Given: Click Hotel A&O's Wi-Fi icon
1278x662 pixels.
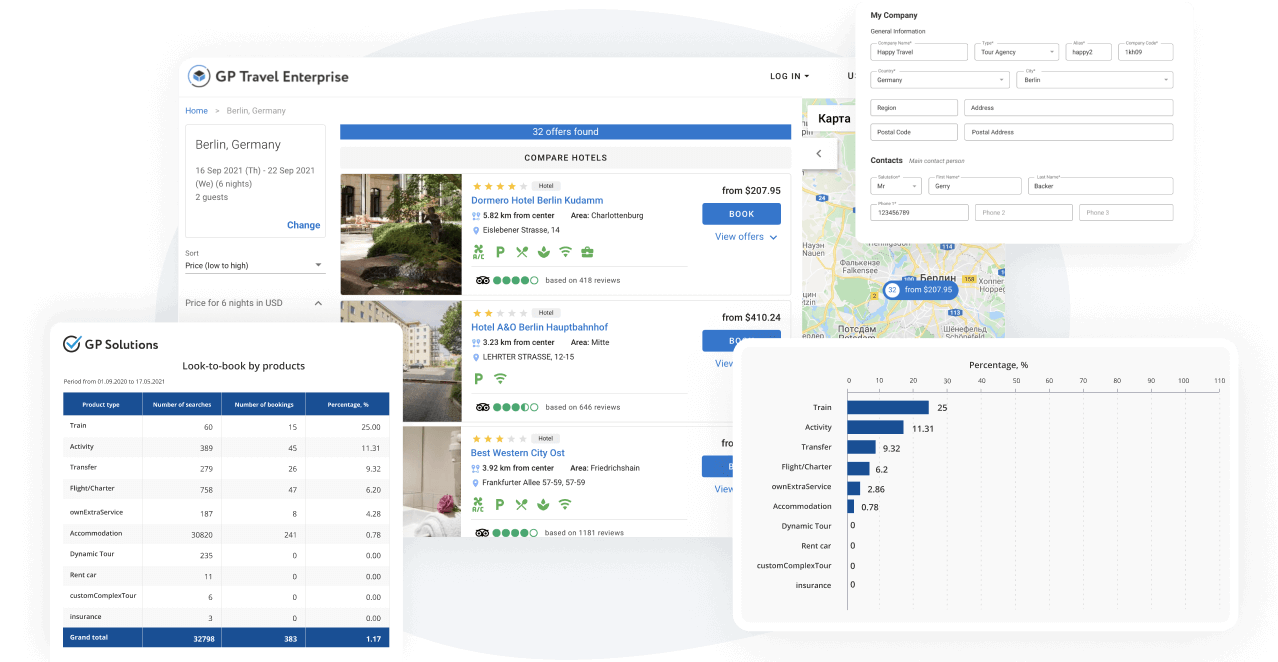Looking at the screenshot, I should tap(500, 379).
